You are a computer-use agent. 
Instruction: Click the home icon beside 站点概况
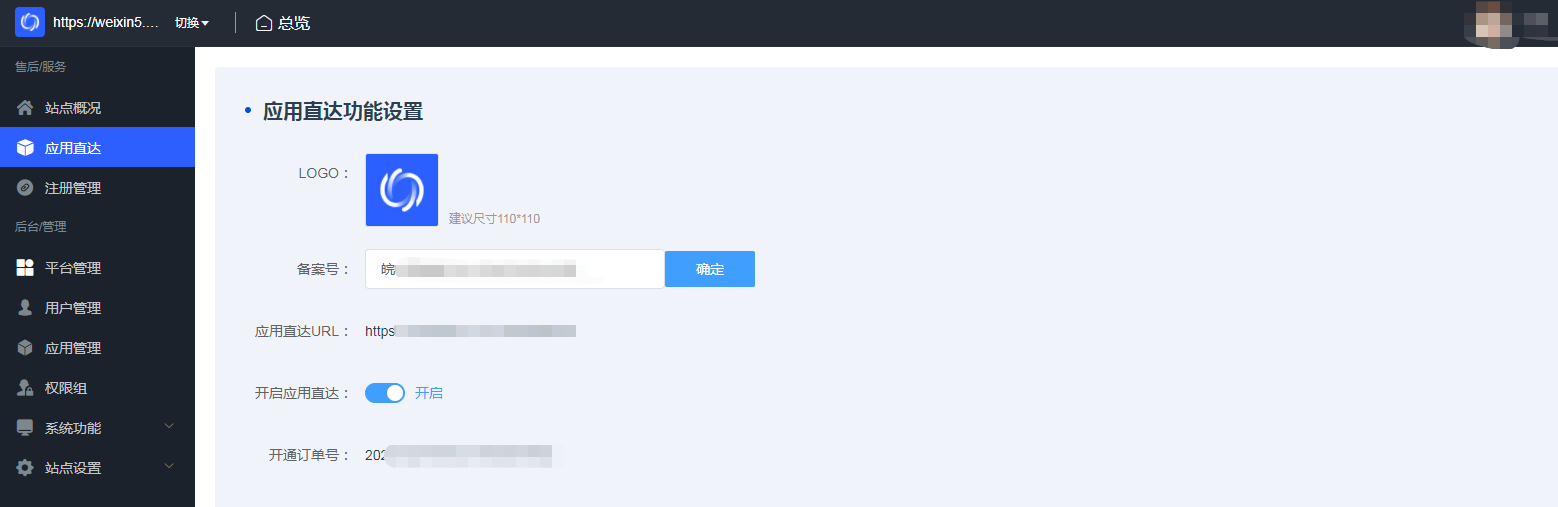pyautogui.click(x=25, y=107)
